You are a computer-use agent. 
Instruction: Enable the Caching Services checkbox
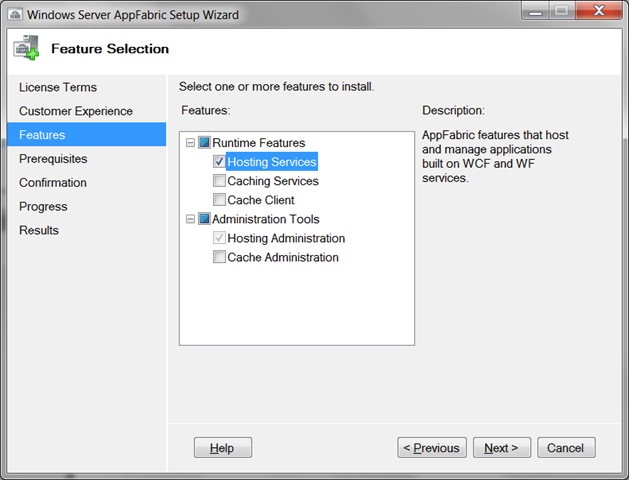tap(219, 181)
